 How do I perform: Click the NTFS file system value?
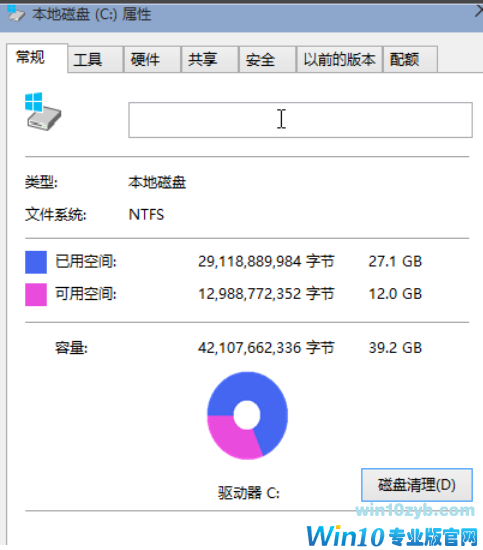tap(146, 215)
